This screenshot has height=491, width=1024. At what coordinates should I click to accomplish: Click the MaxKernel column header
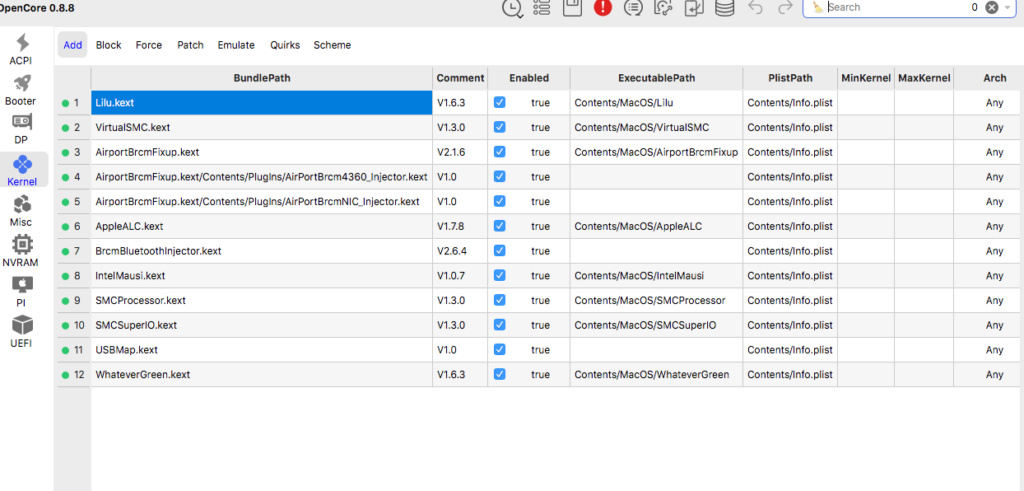924,78
